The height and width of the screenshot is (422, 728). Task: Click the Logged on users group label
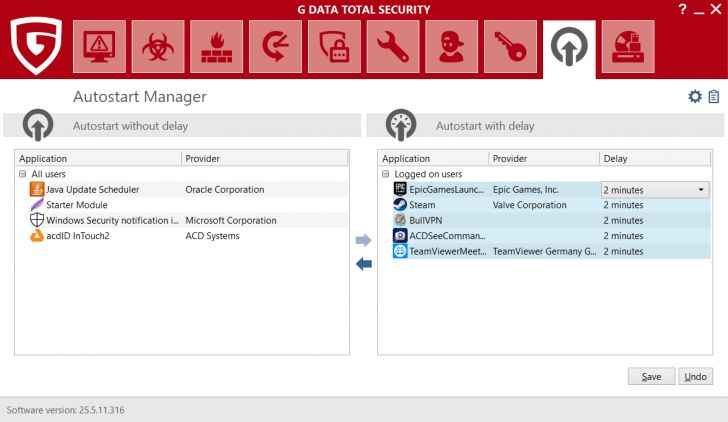(428, 174)
